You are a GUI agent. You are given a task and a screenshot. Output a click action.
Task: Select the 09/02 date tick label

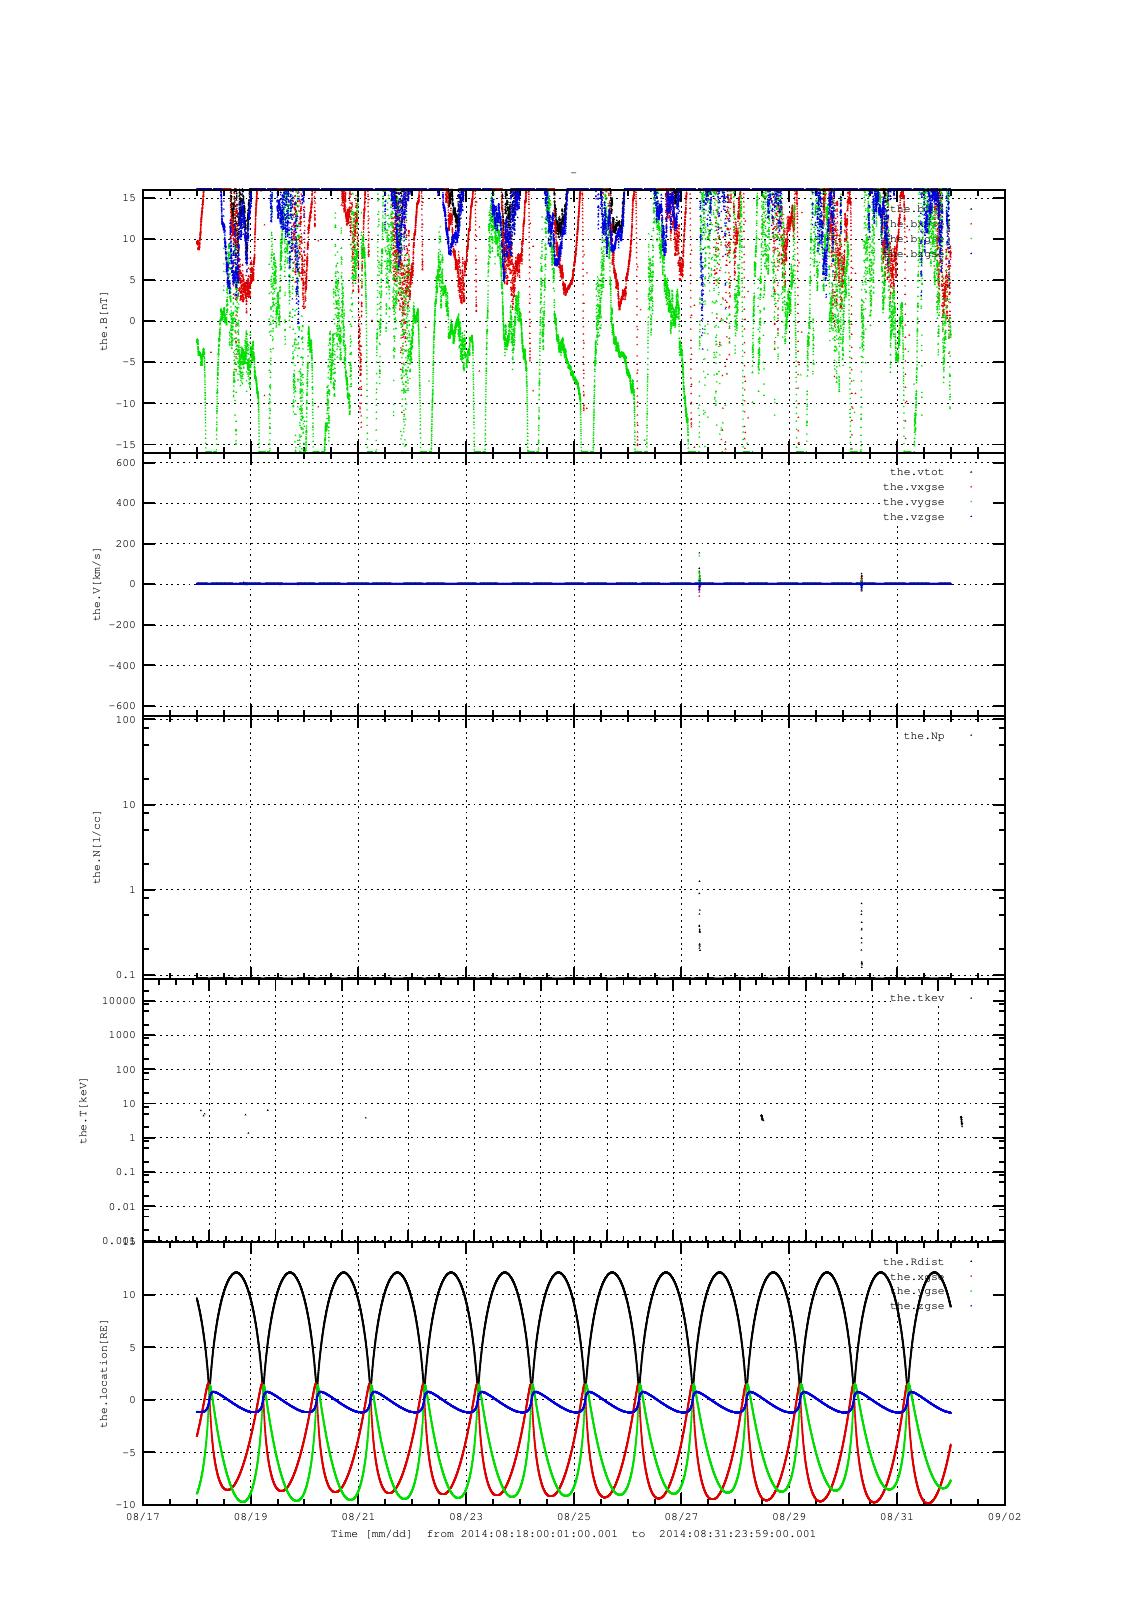(1005, 1516)
